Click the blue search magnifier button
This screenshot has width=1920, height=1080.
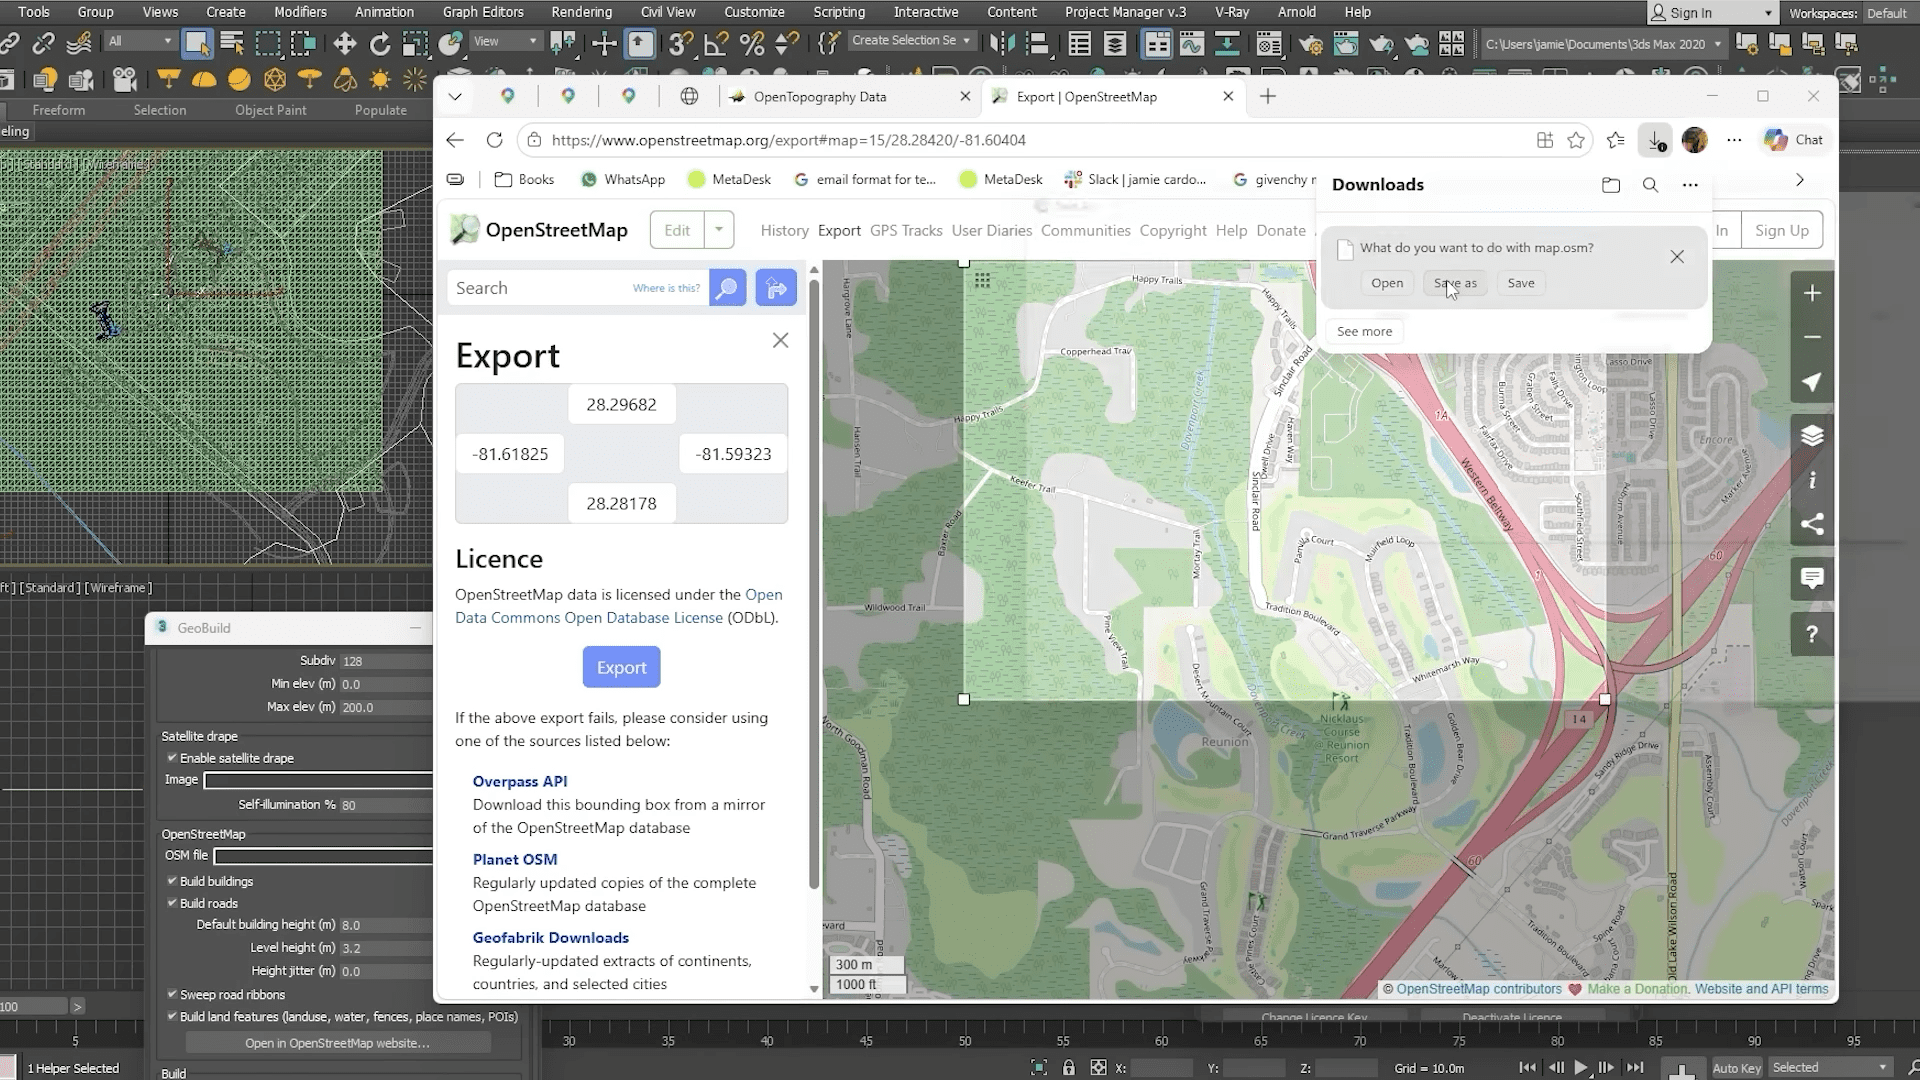coord(728,288)
